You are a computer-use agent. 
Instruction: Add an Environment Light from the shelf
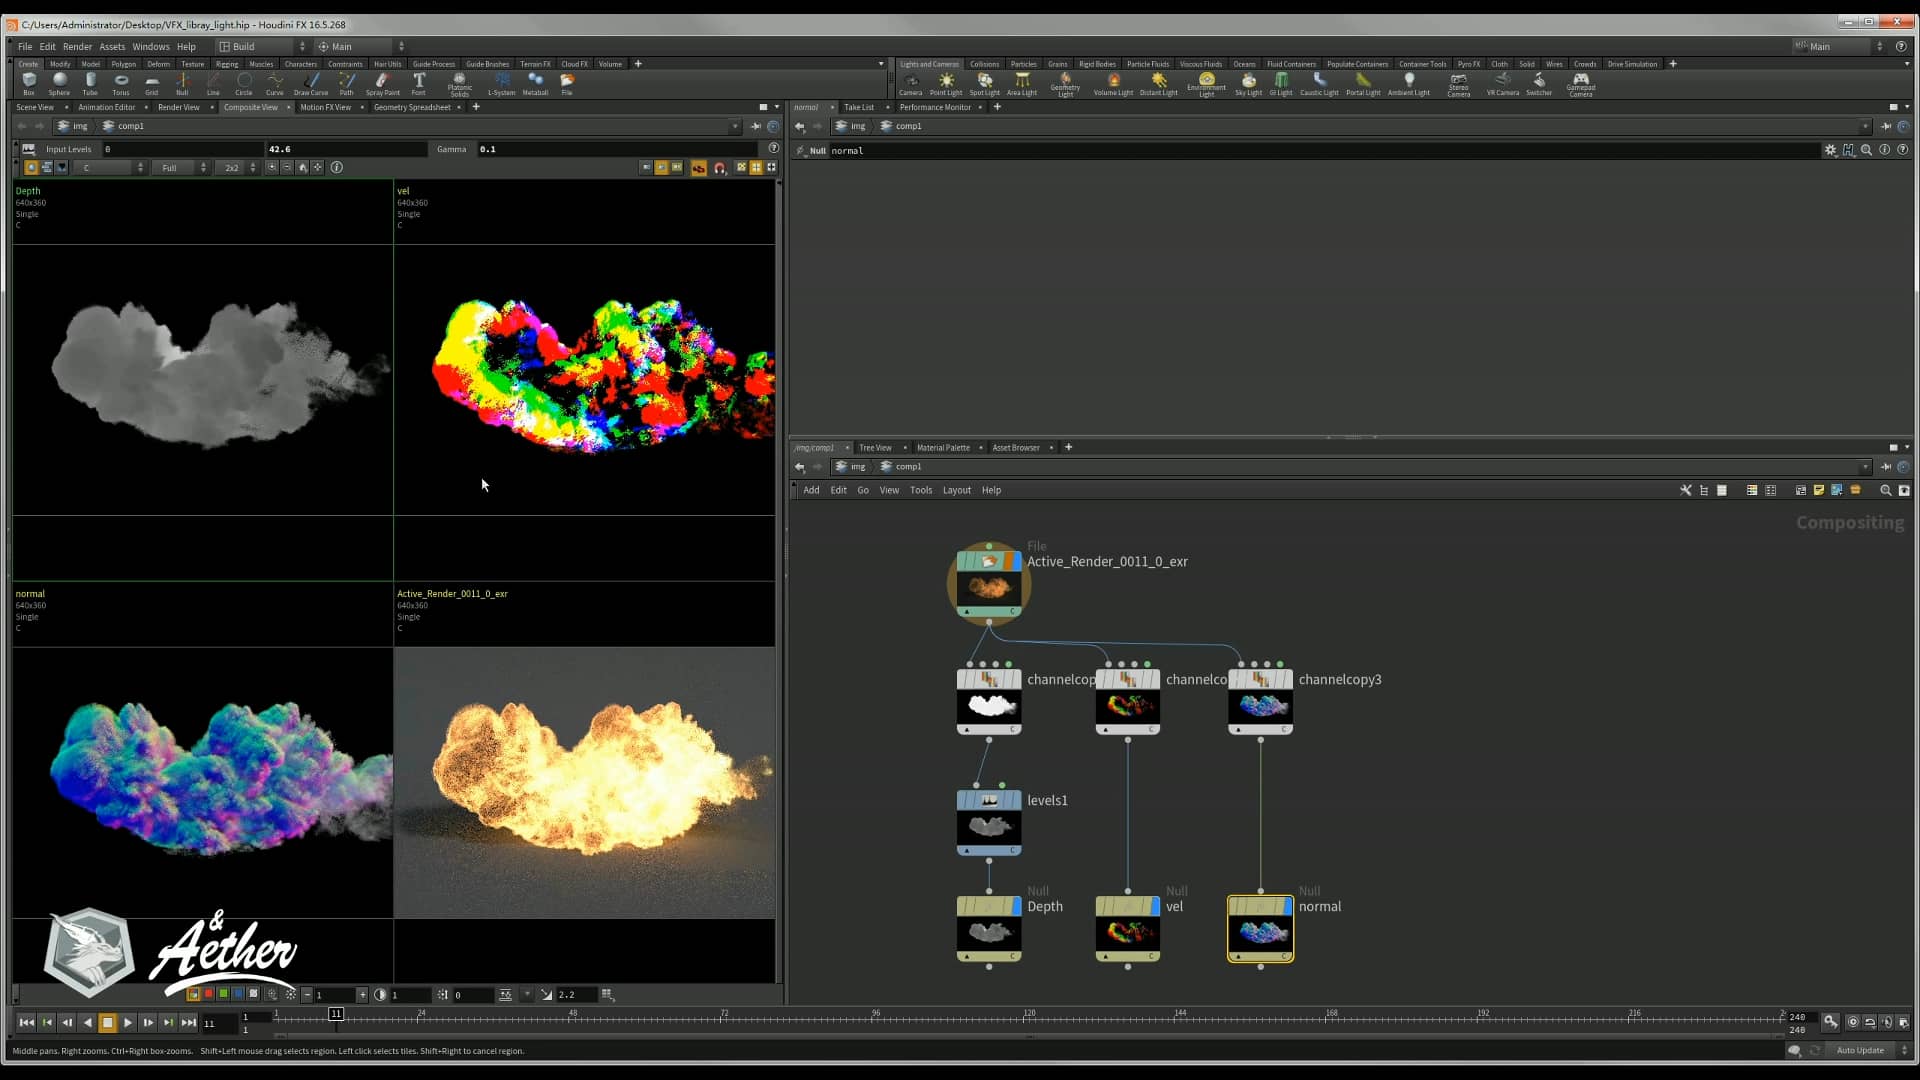pos(1207,84)
